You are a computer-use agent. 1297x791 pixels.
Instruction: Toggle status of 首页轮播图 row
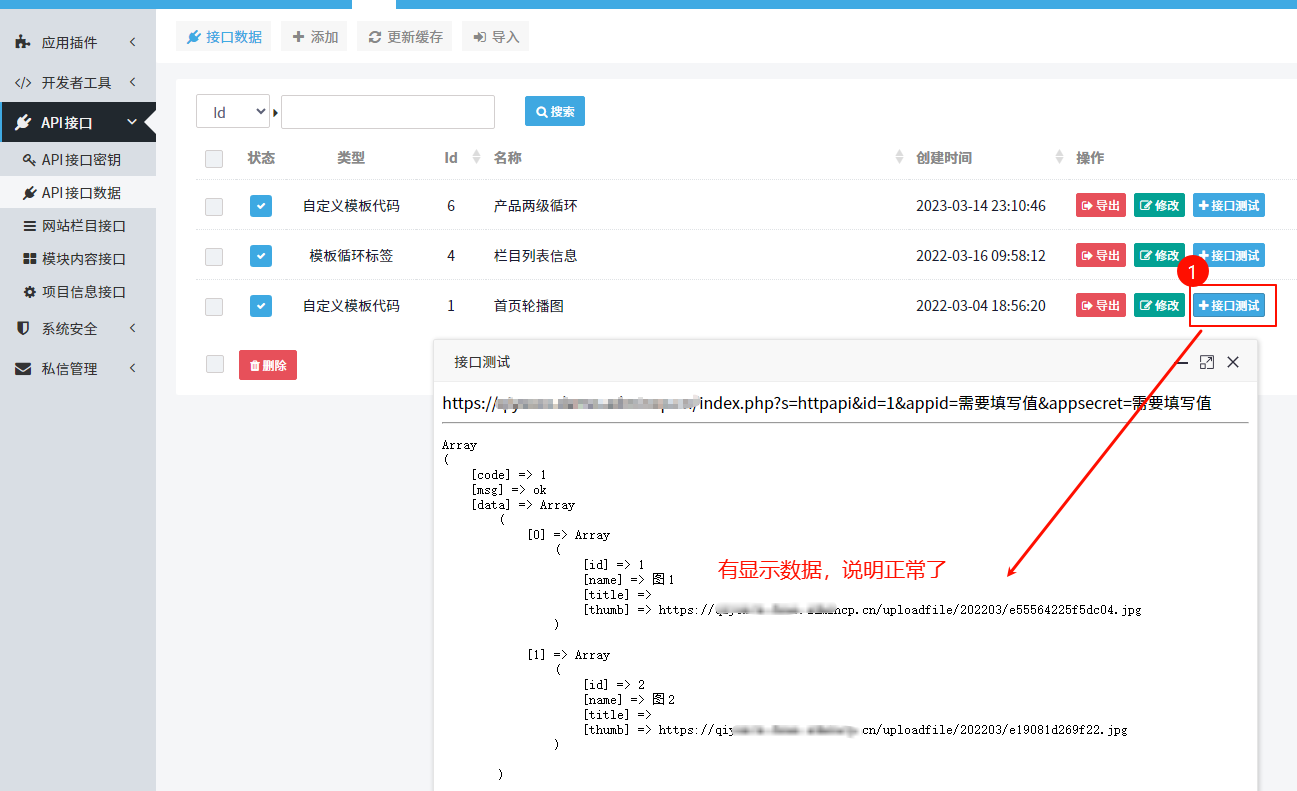coord(261,306)
